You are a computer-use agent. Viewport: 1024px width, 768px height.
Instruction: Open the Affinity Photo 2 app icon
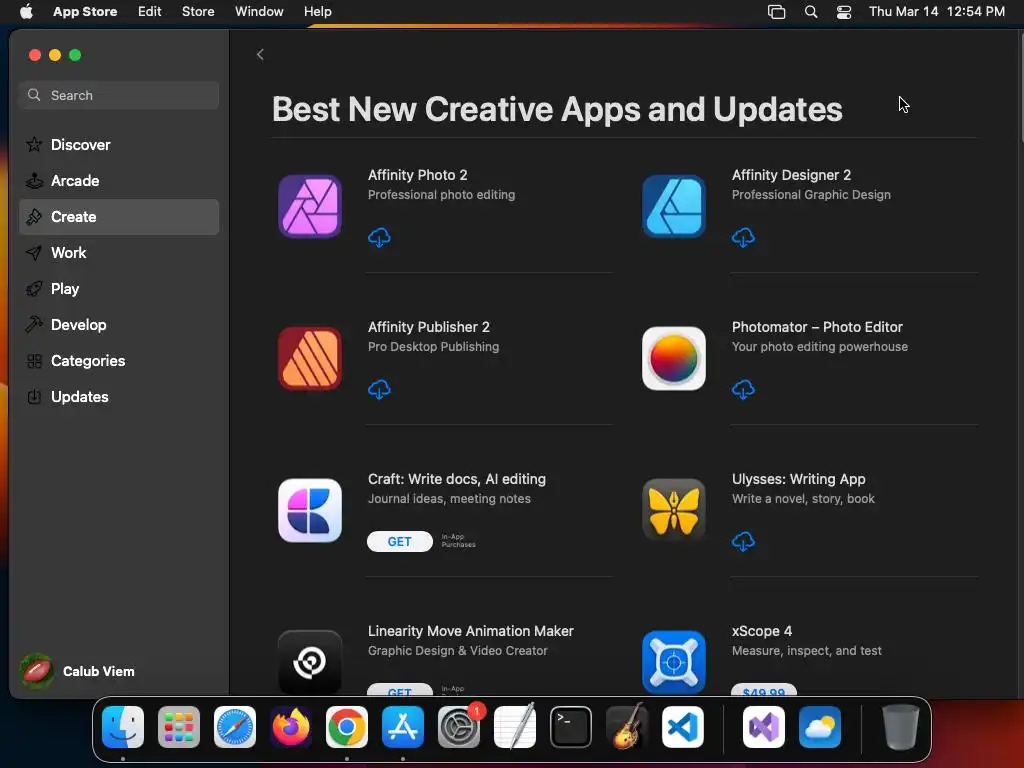click(x=310, y=206)
